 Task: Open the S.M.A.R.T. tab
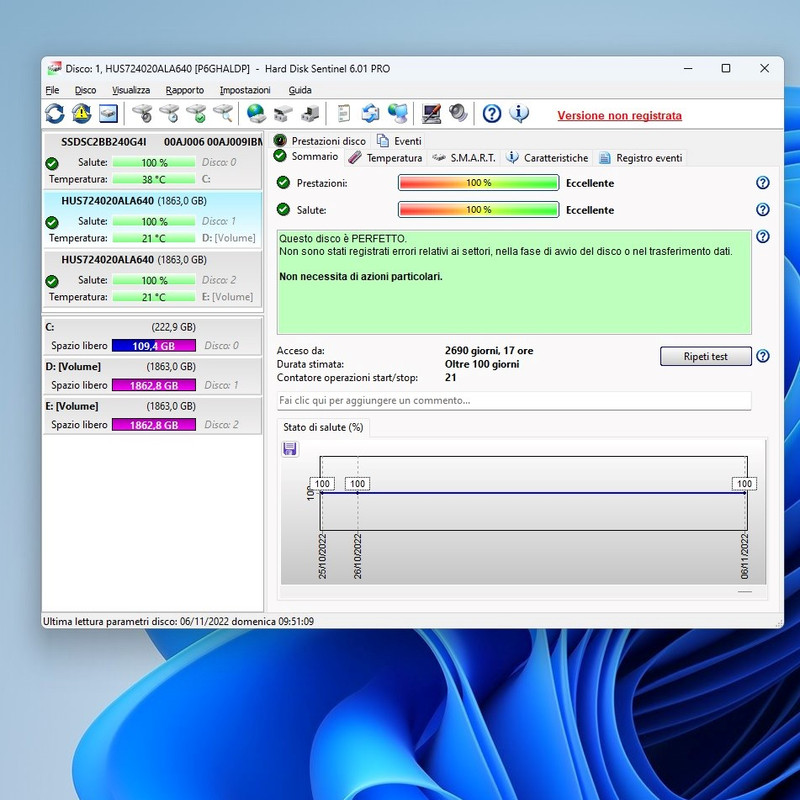pos(464,158)
